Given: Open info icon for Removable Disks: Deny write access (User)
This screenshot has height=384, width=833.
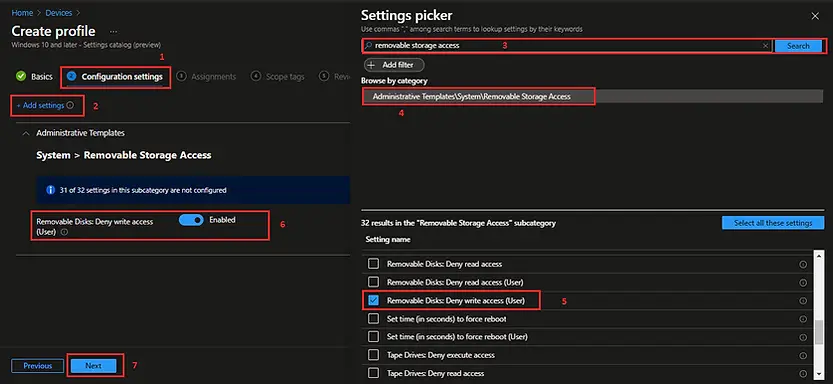Looking at the screenshot, I should click(803, 301).
